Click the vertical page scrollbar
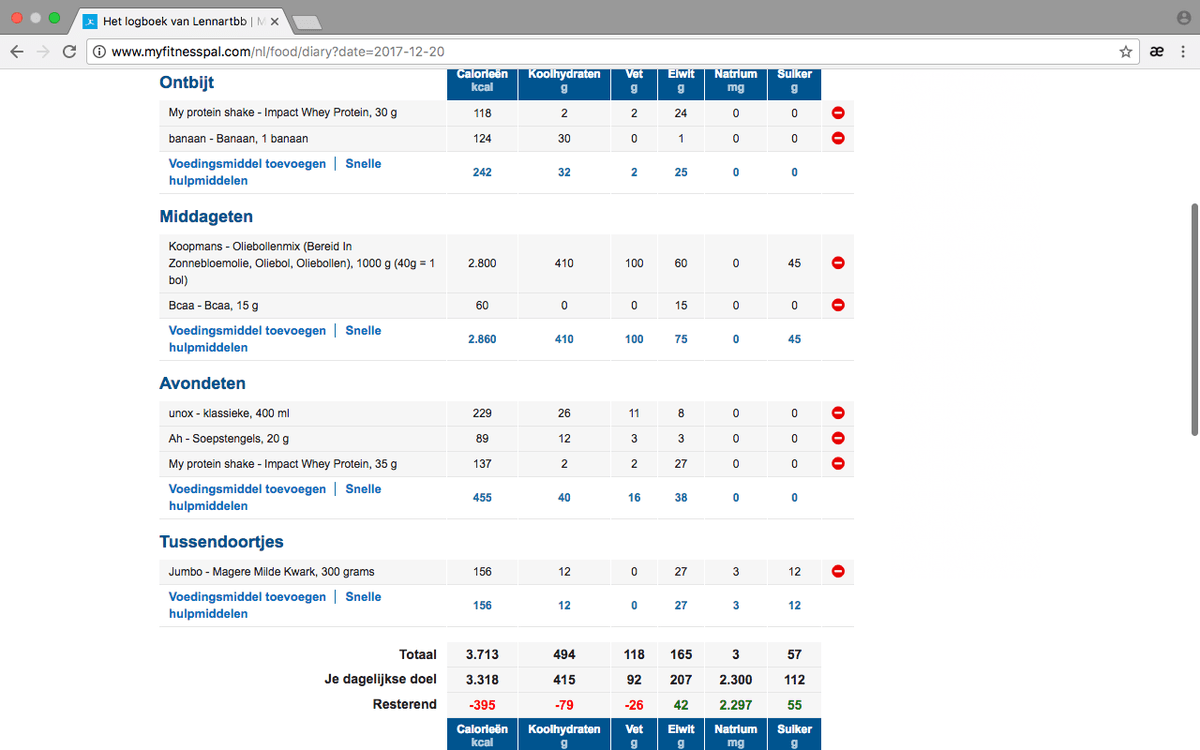The image size is (1200, 750). point(1193,320)
